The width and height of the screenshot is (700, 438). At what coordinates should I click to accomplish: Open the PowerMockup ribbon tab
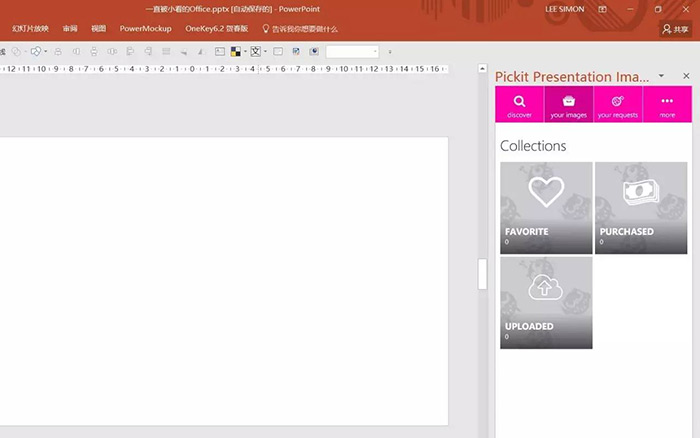coord(146,29)
